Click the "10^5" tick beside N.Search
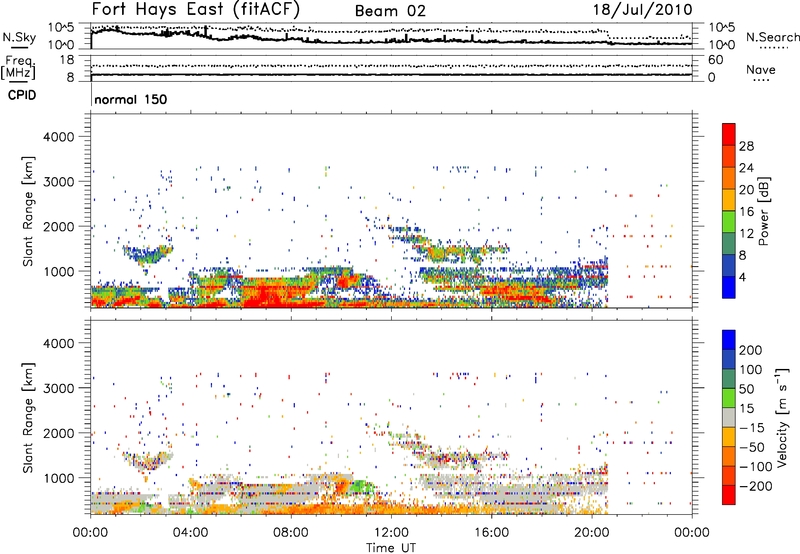The height and width of the screenshot is (554, 800). 721,27
